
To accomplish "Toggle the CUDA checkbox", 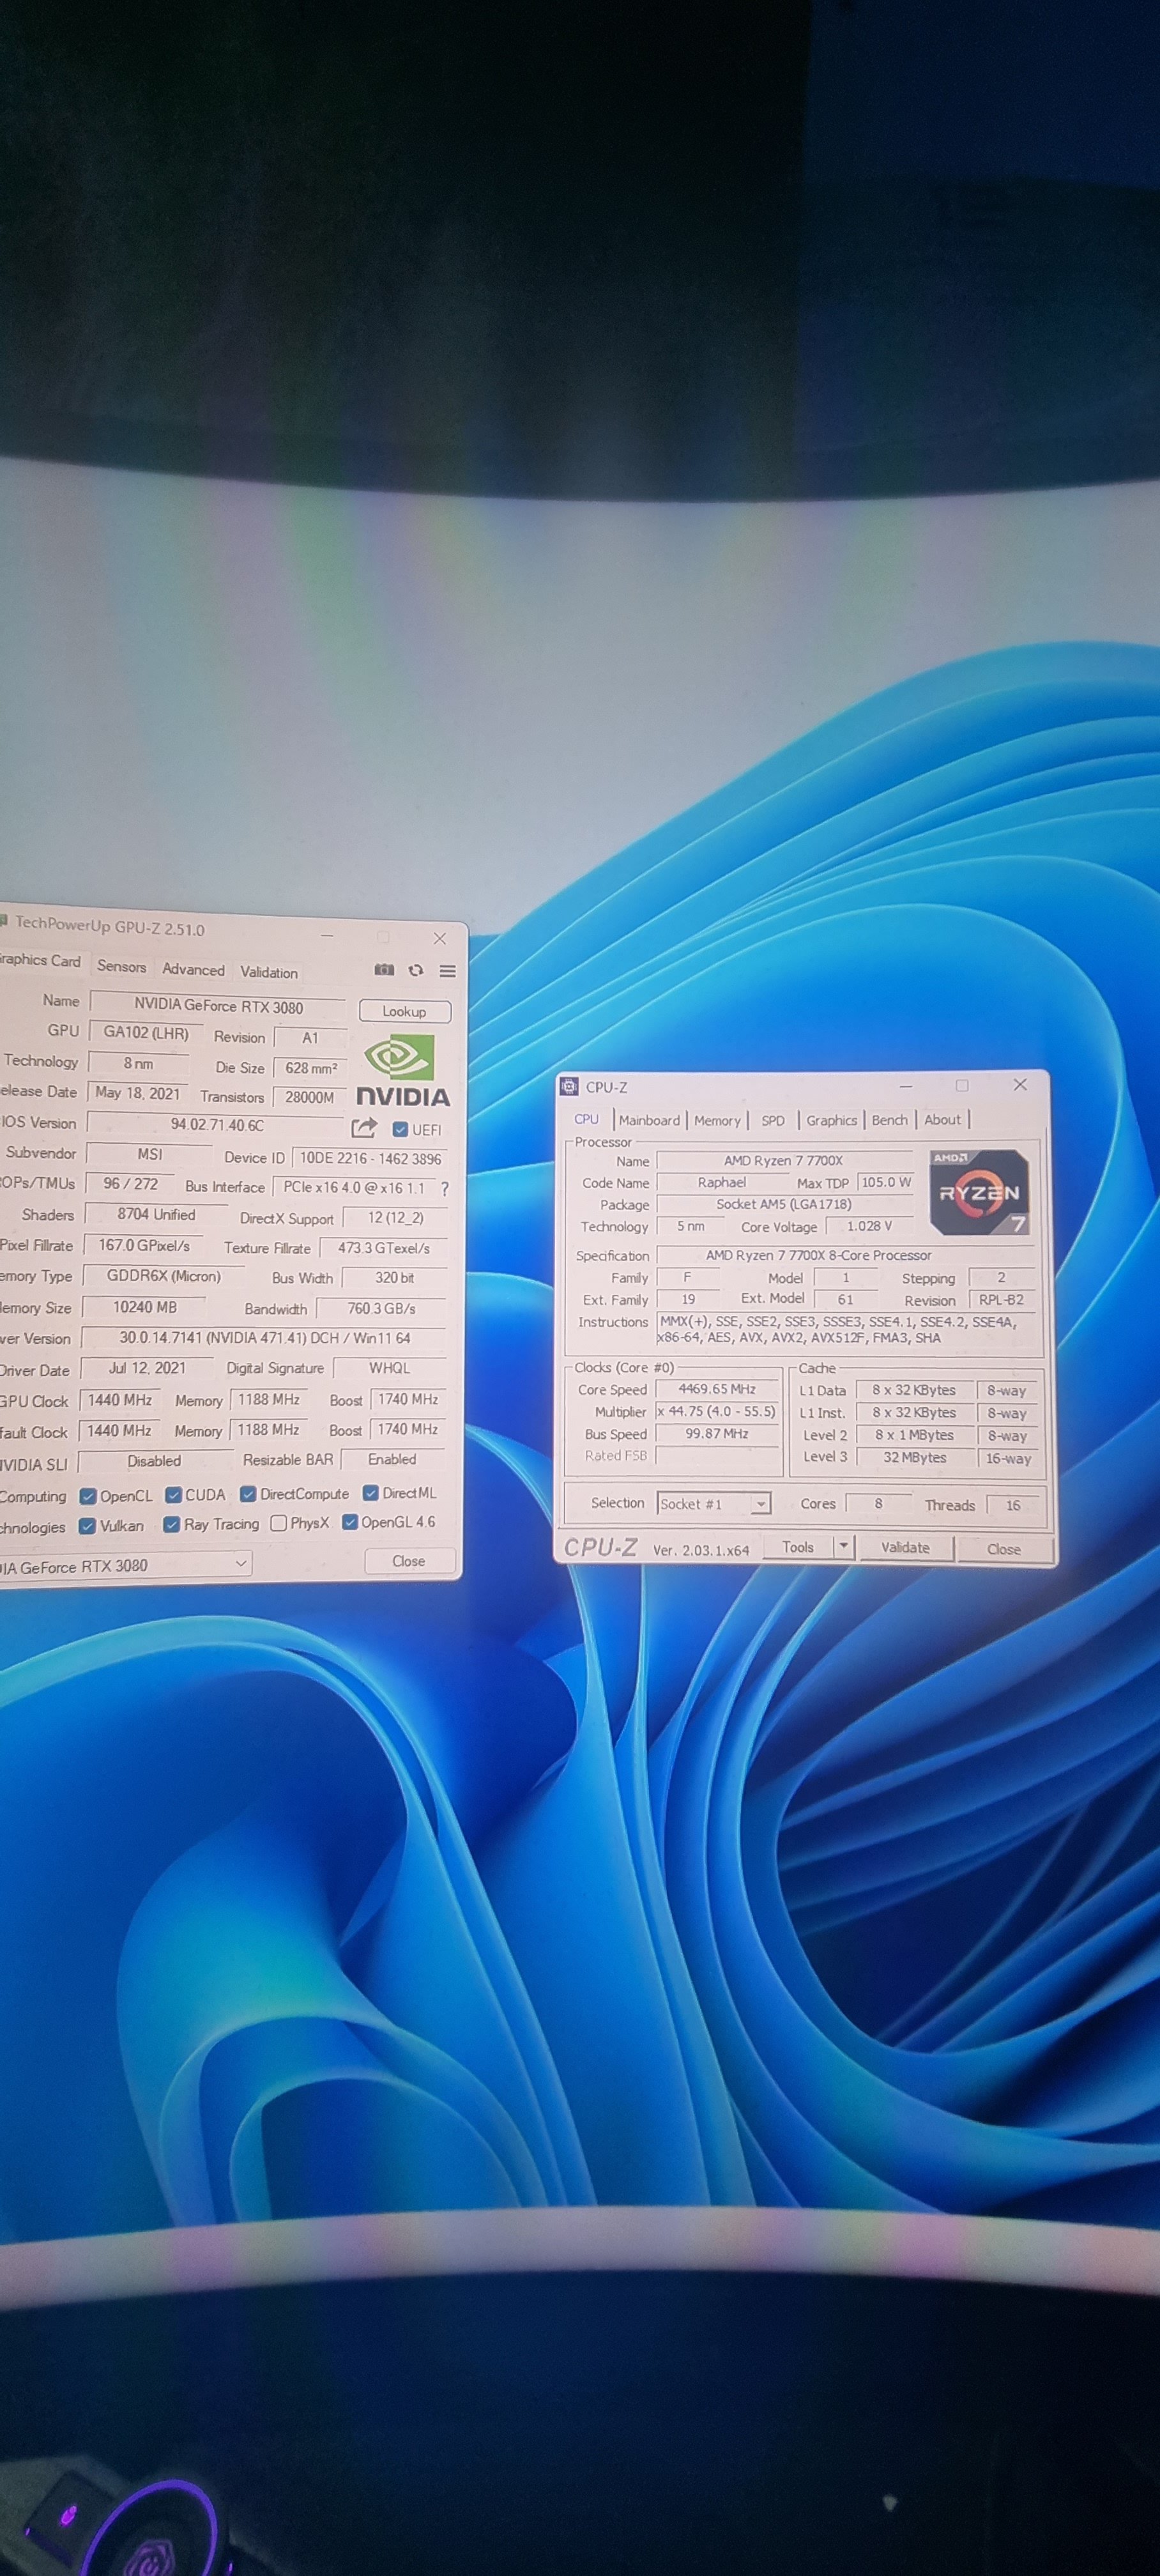I will tap(174, 1495).
